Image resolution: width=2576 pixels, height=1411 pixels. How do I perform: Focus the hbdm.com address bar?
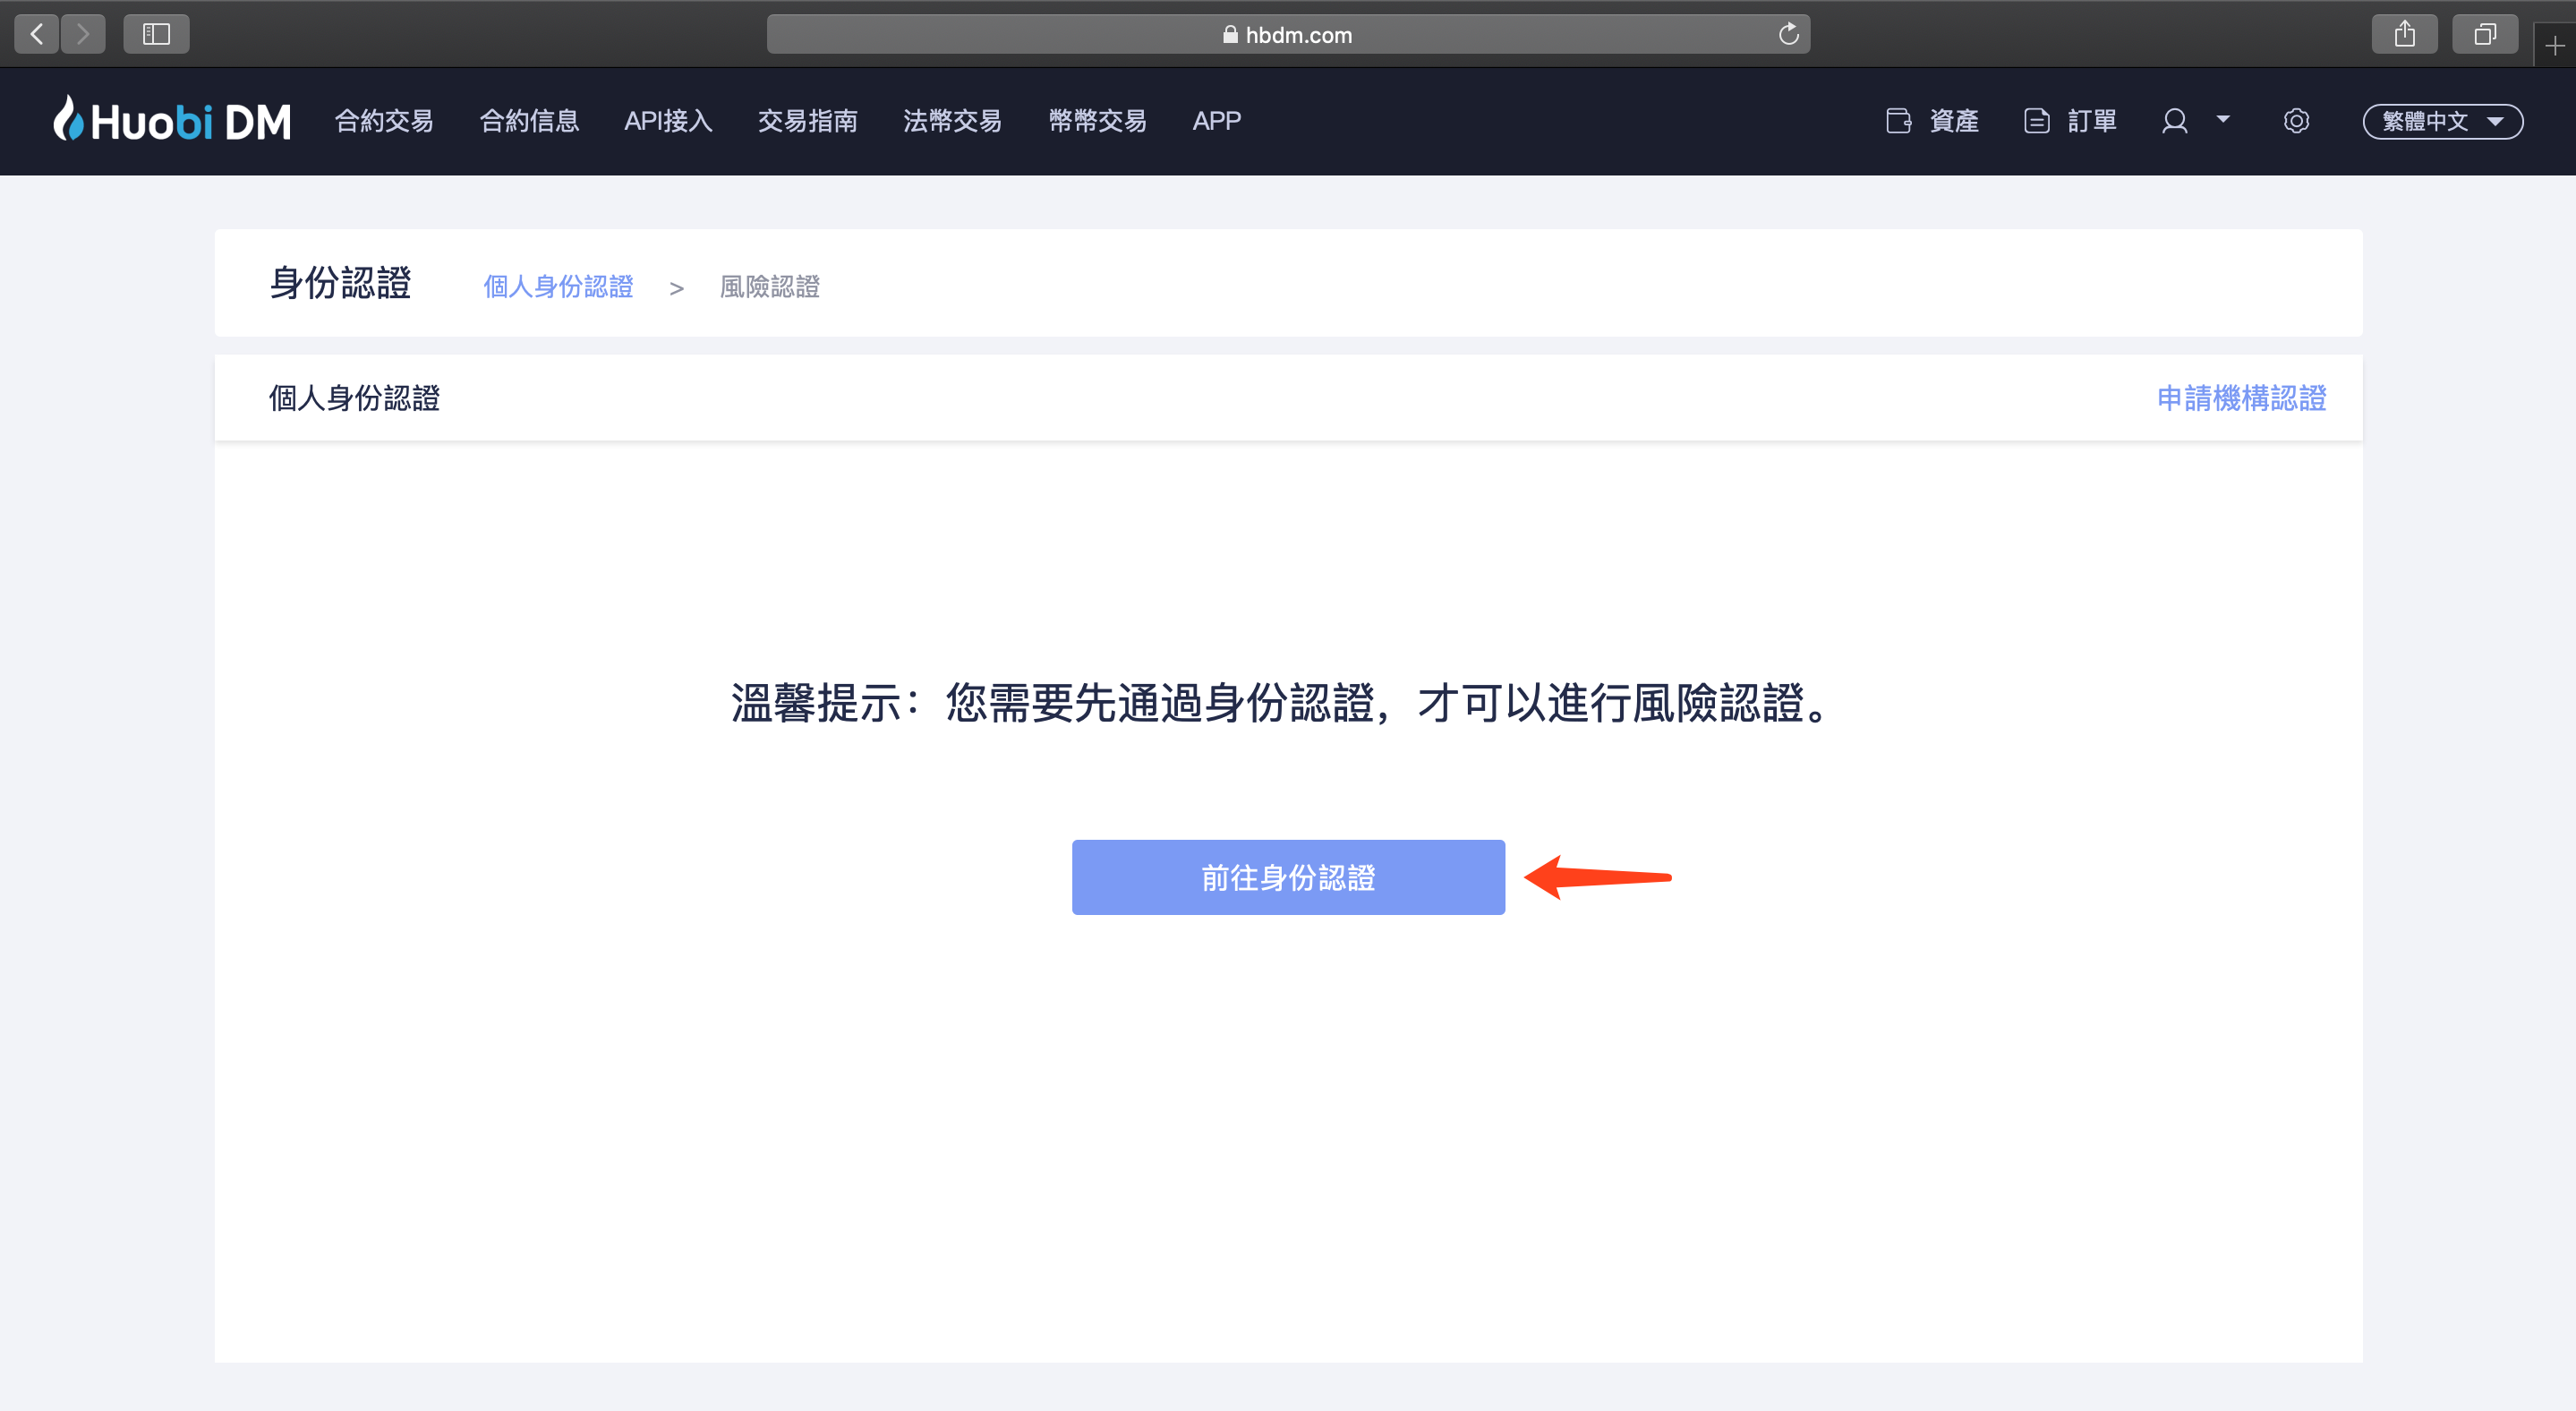tap(1288, 34)
